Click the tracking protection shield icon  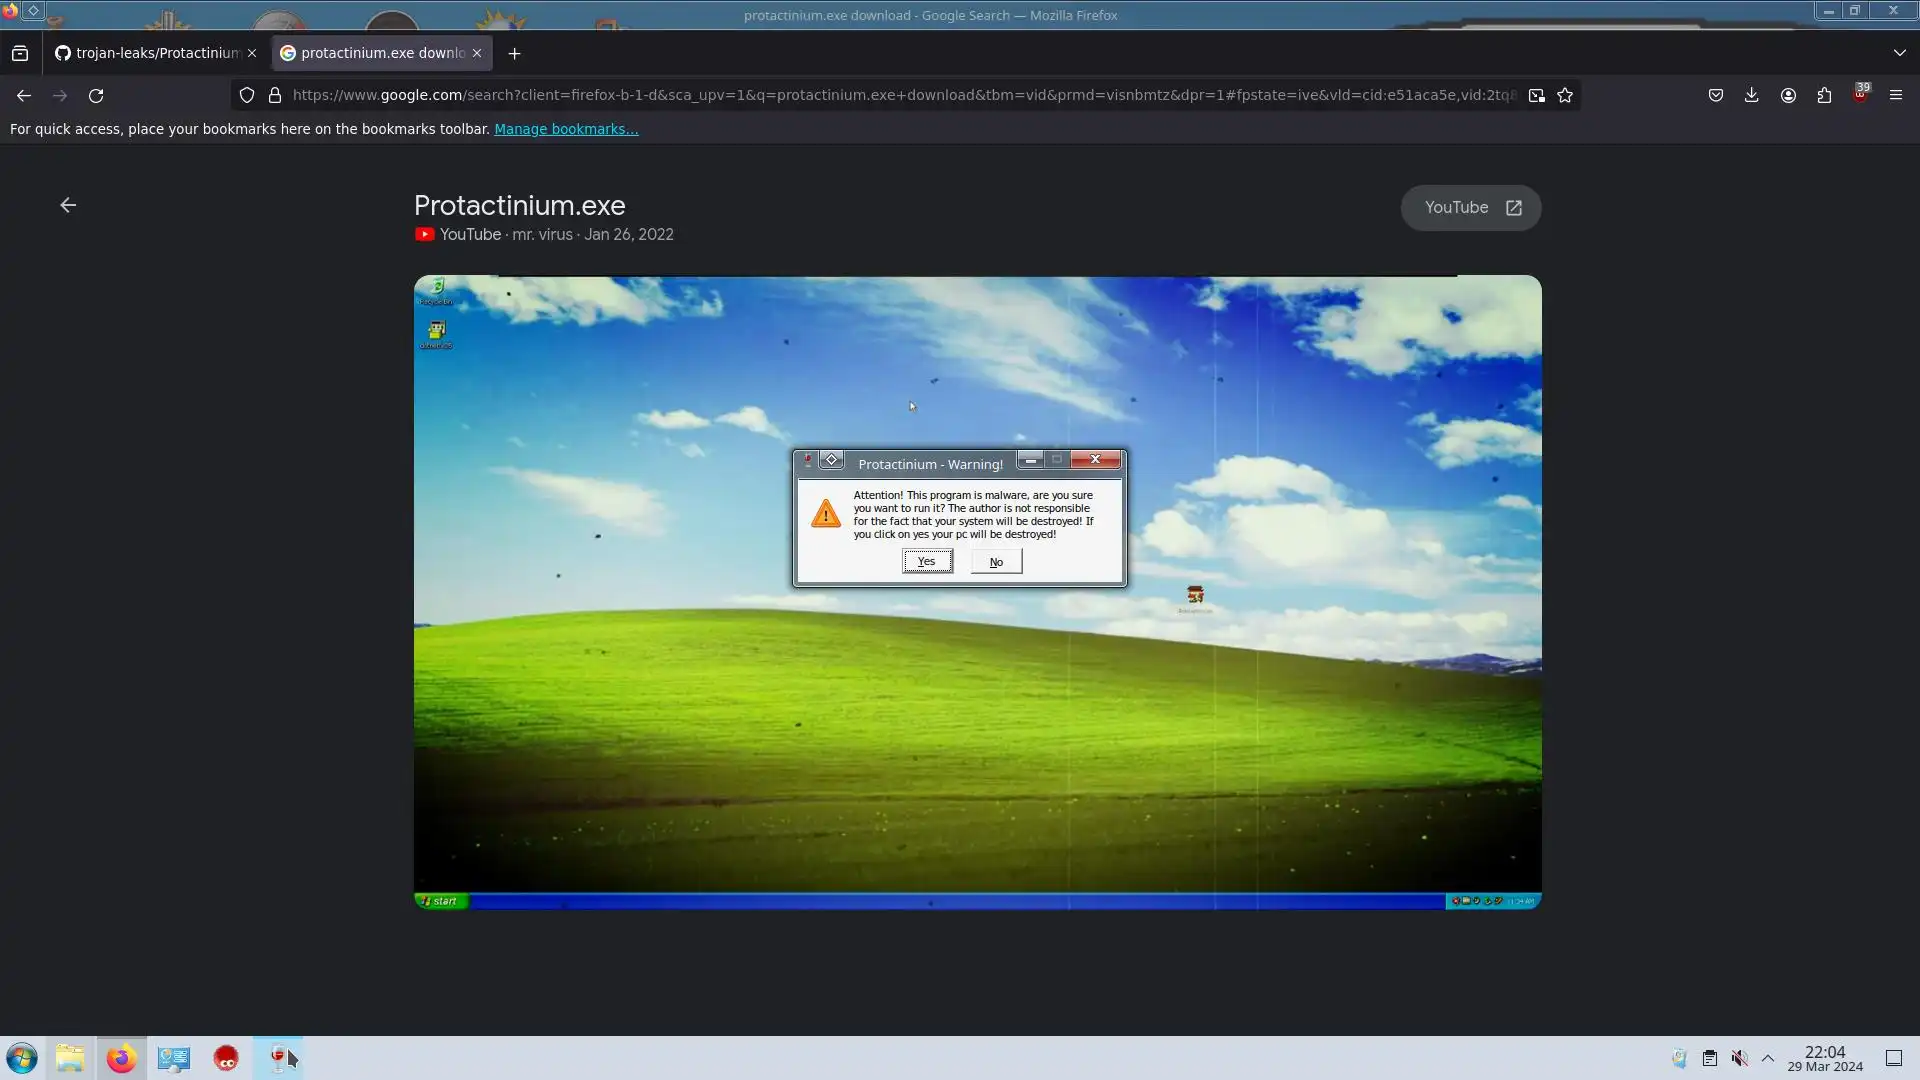click(x=247, y=96)
